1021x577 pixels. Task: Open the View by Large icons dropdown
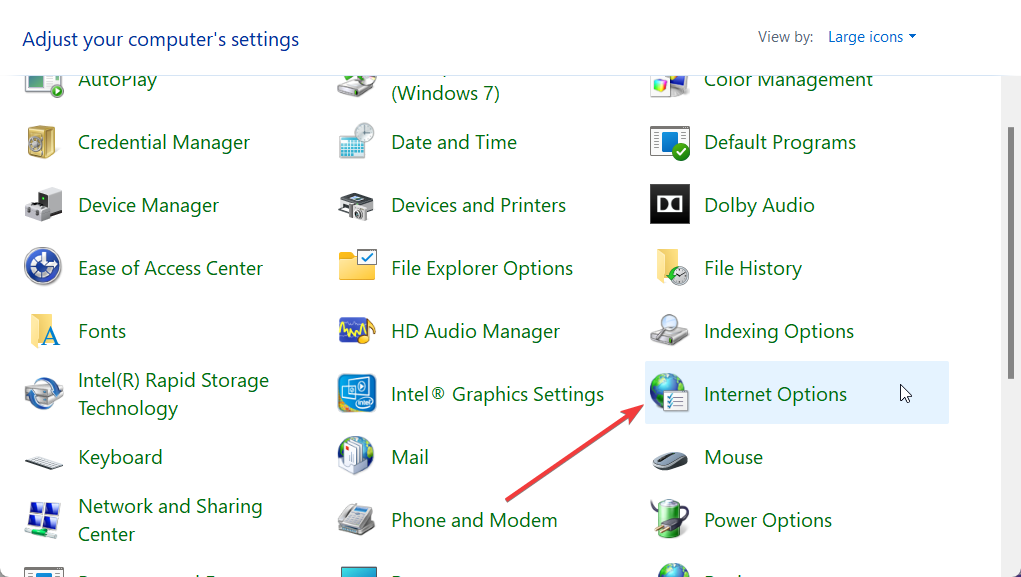pyautogui.click(x=872, y=37)
